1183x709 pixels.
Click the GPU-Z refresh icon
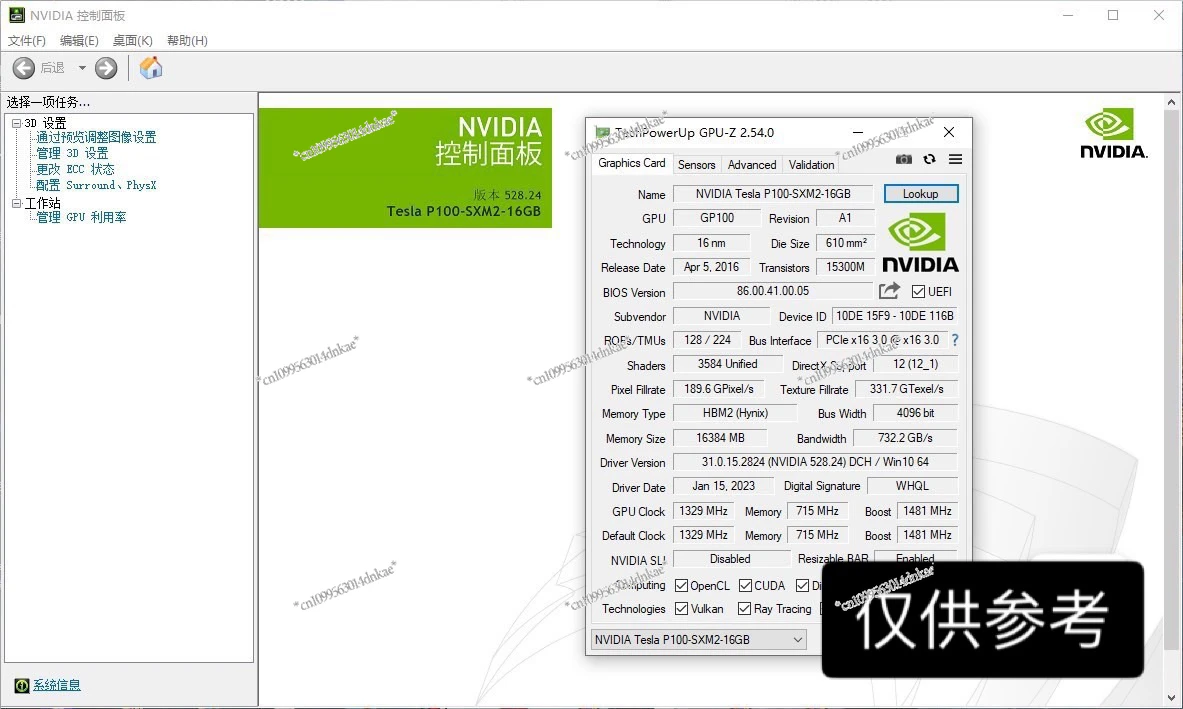click(x=930, y=159)
